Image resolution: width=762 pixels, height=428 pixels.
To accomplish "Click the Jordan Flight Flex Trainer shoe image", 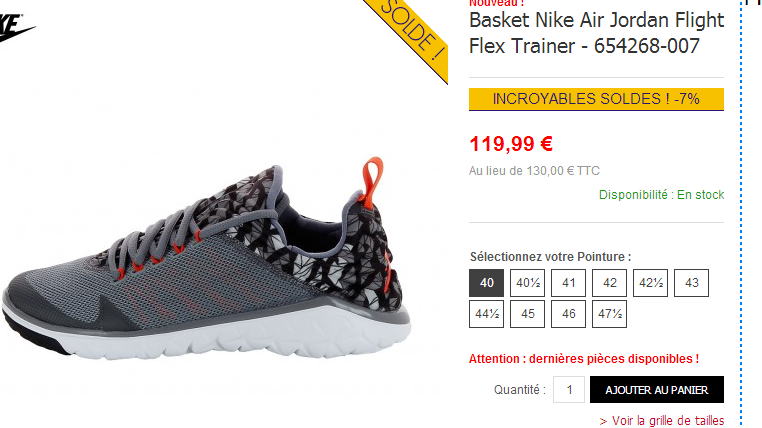I will (x=207, y=260).
